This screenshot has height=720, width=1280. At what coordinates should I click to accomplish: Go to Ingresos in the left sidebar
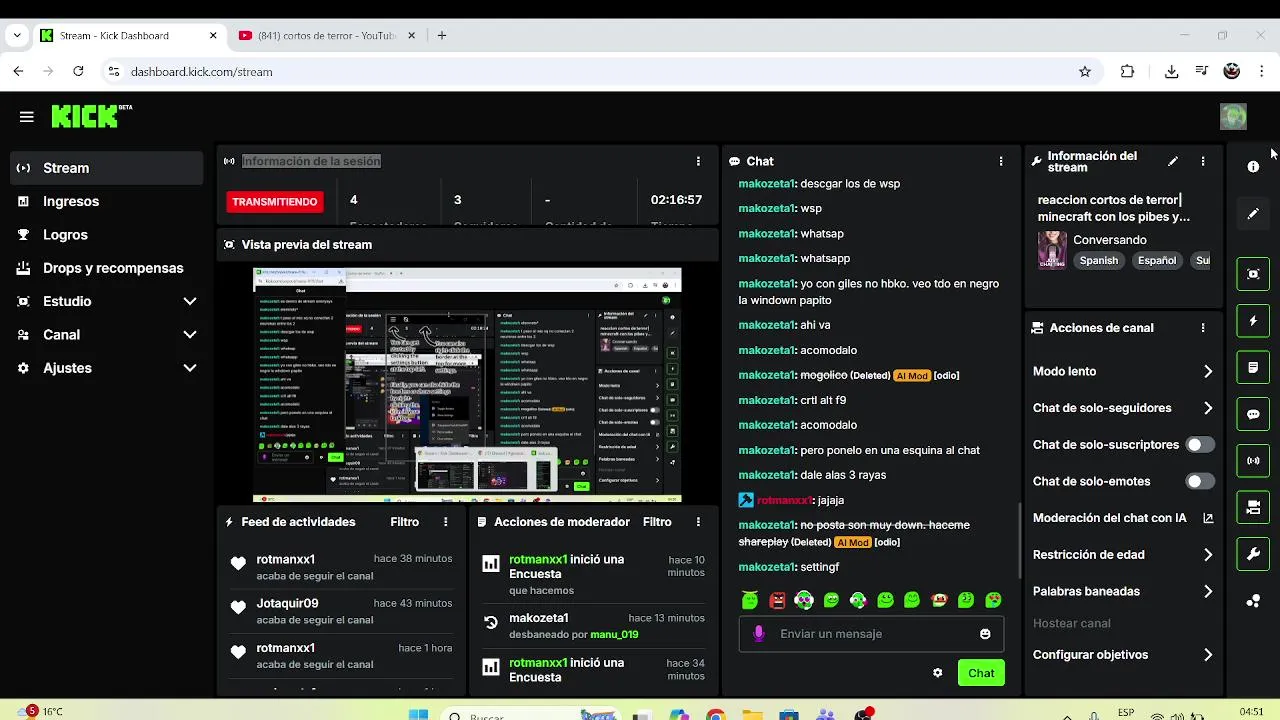click(x=107, y=201)
